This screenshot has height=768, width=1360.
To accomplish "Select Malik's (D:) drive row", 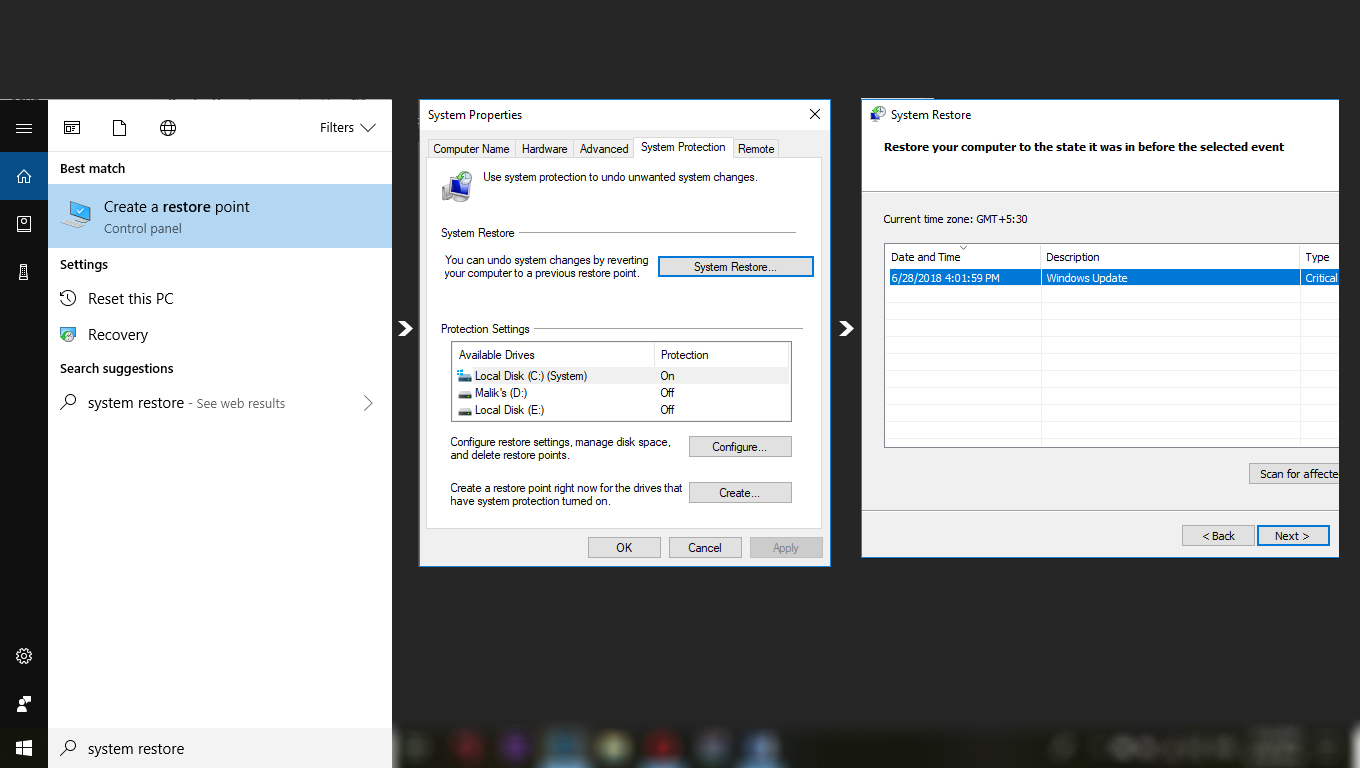I will coord(621,393).
